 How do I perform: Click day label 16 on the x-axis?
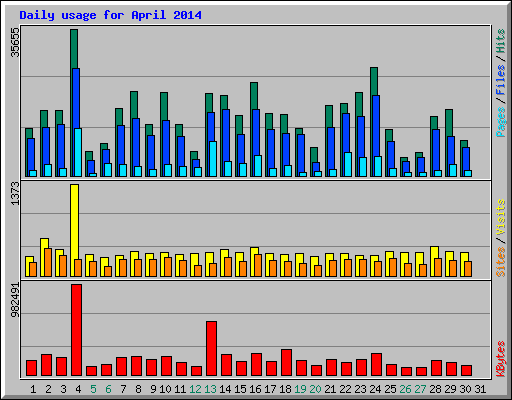[255, 389]
